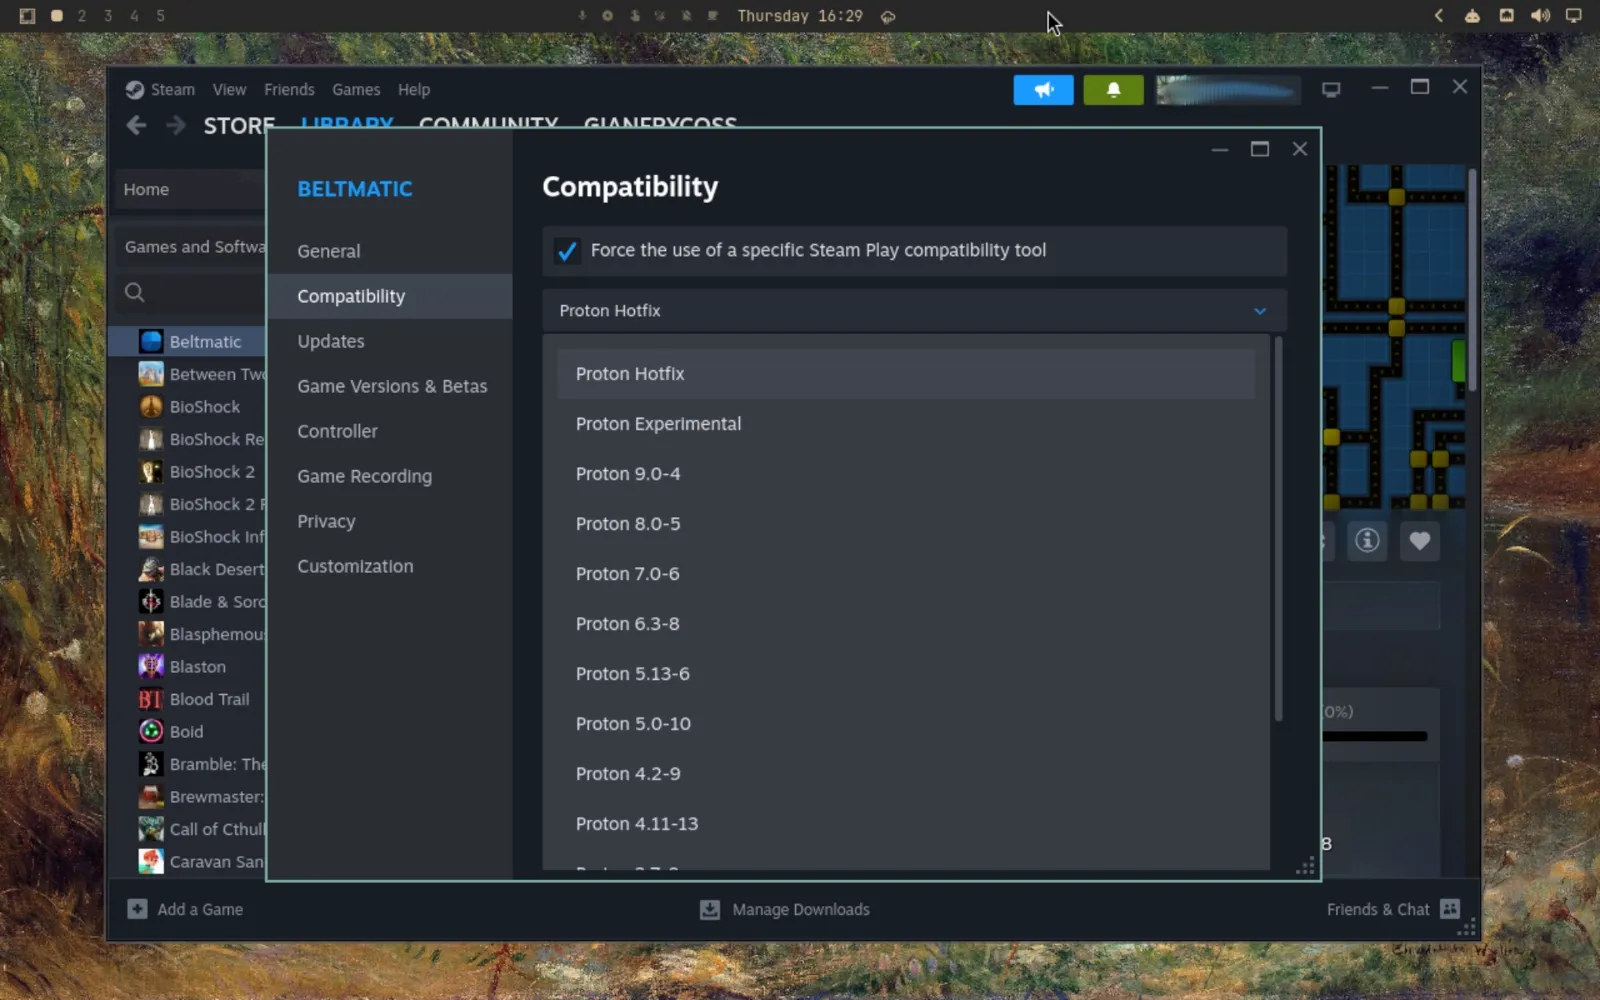
Task: Select Proton 4.11-13 option
Action: click(906, 824)
